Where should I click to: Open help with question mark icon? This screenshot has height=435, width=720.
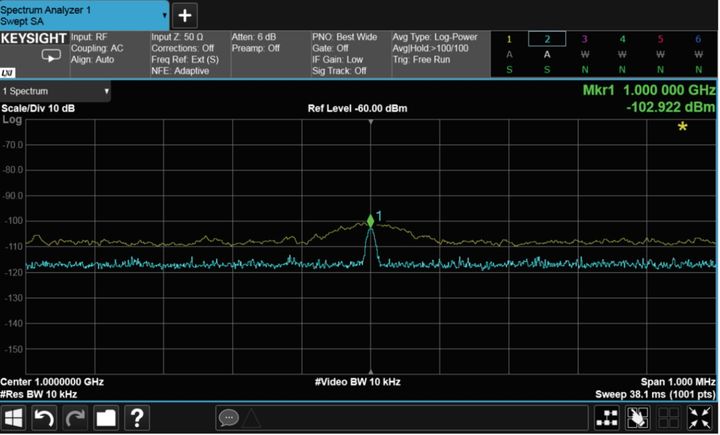136,418
